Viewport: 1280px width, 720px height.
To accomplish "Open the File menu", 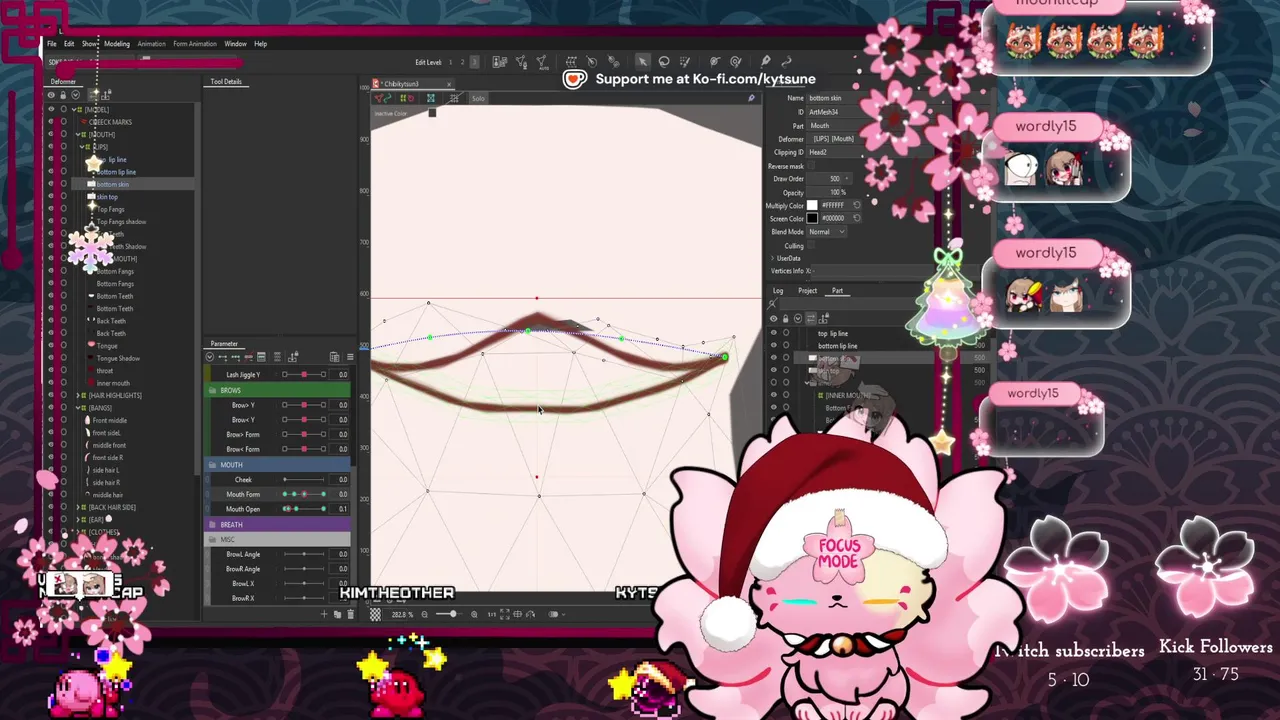I will (52, 44).
